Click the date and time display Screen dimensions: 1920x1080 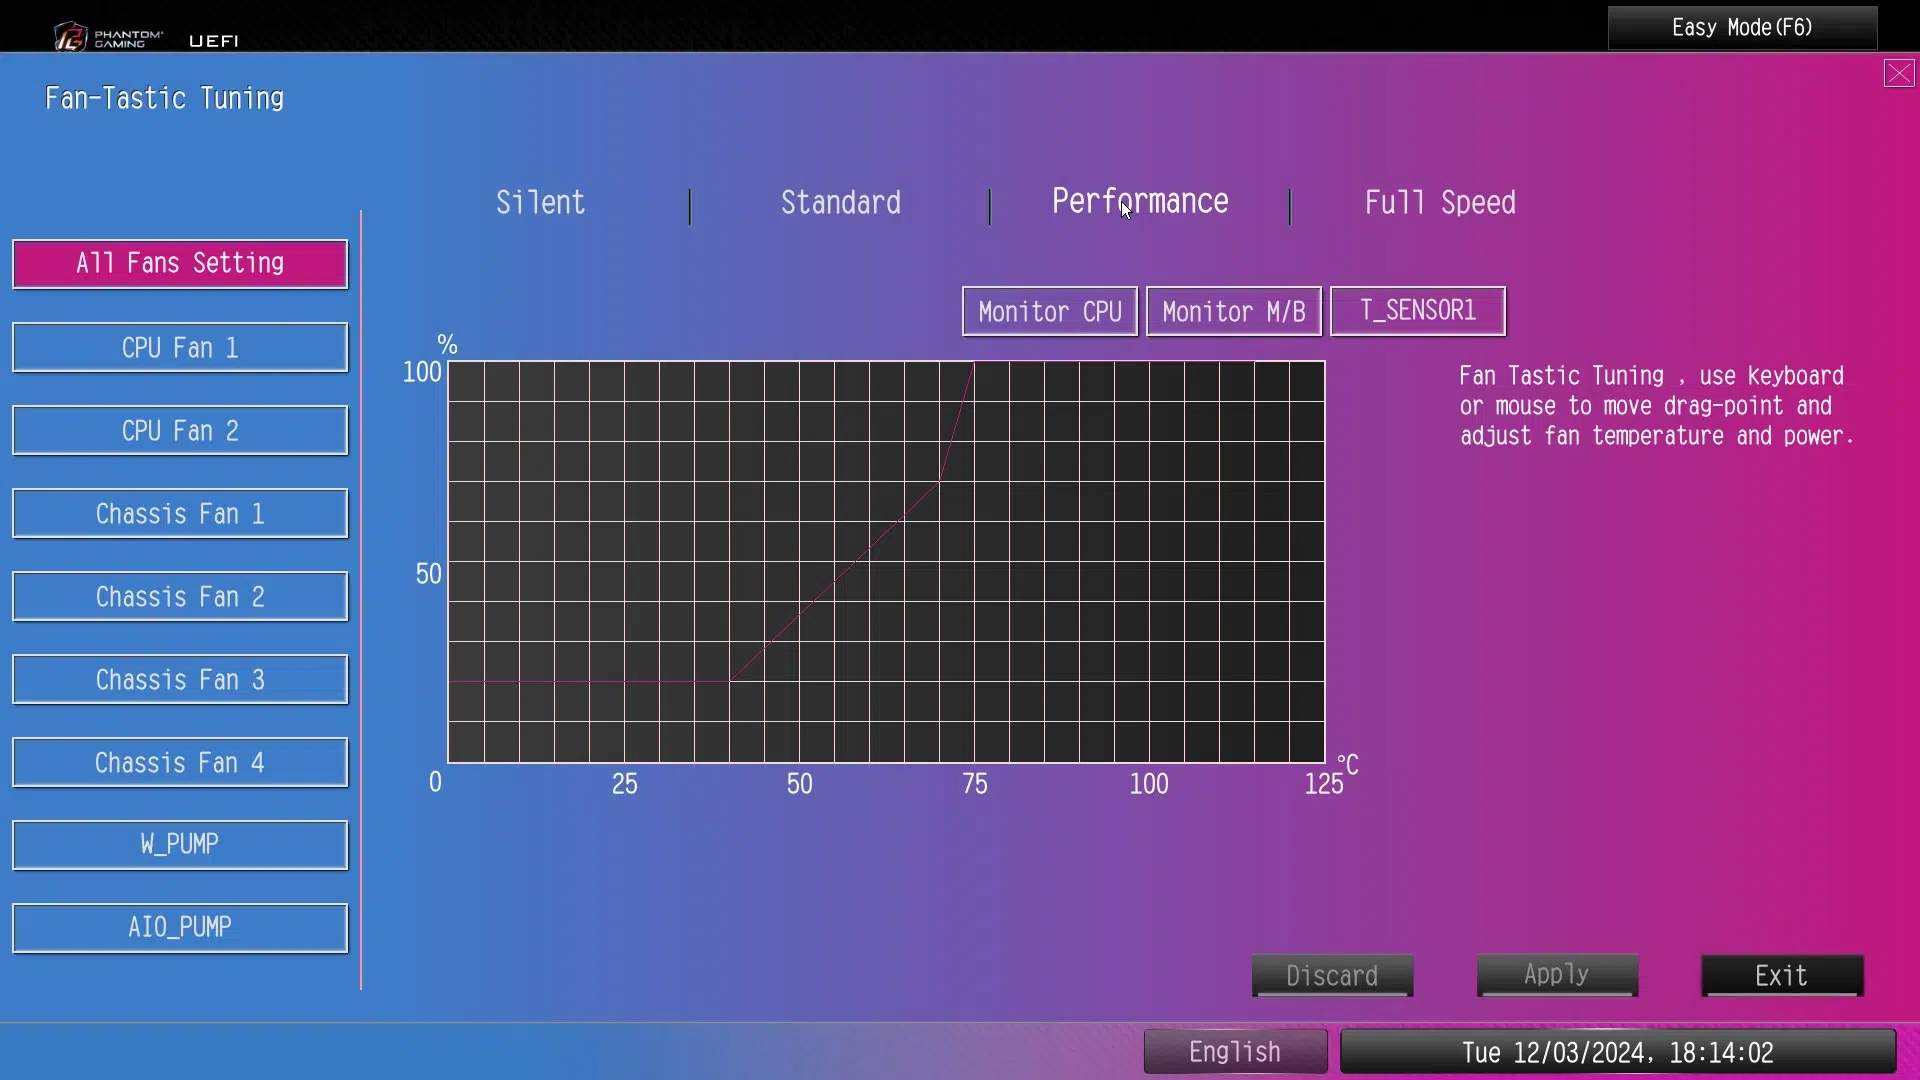pyautogui.click(x=1618, y=1052)
